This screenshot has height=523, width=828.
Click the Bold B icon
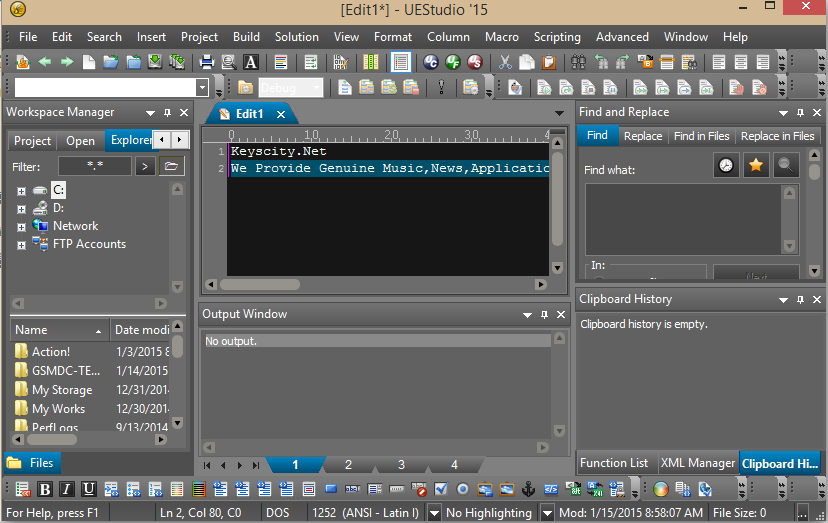point(45,490)
